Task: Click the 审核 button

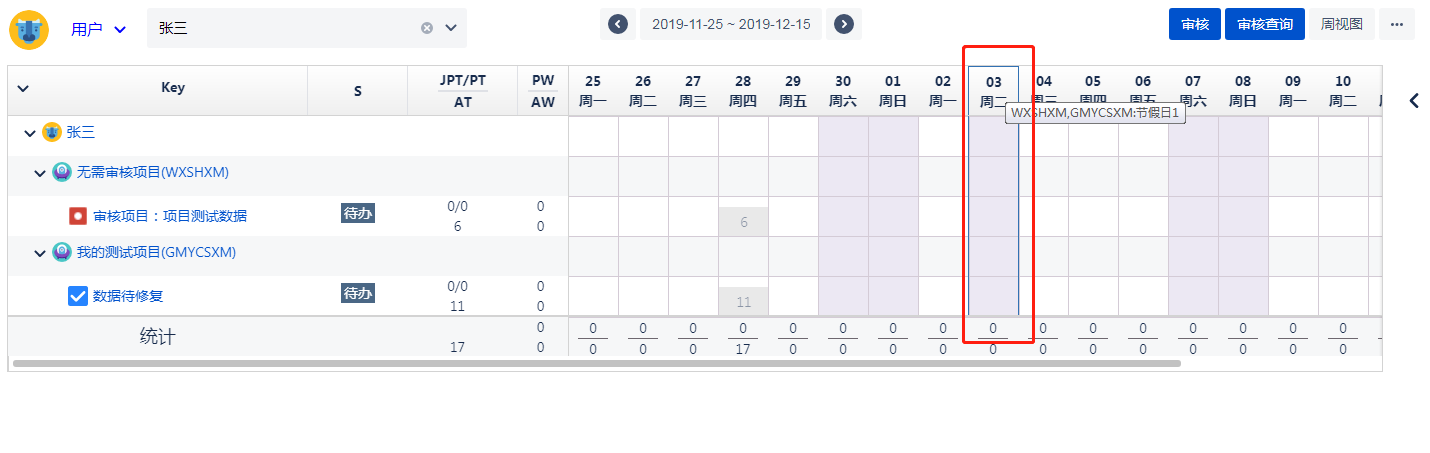Action: pyautogui.click(x=1195, y=24)
